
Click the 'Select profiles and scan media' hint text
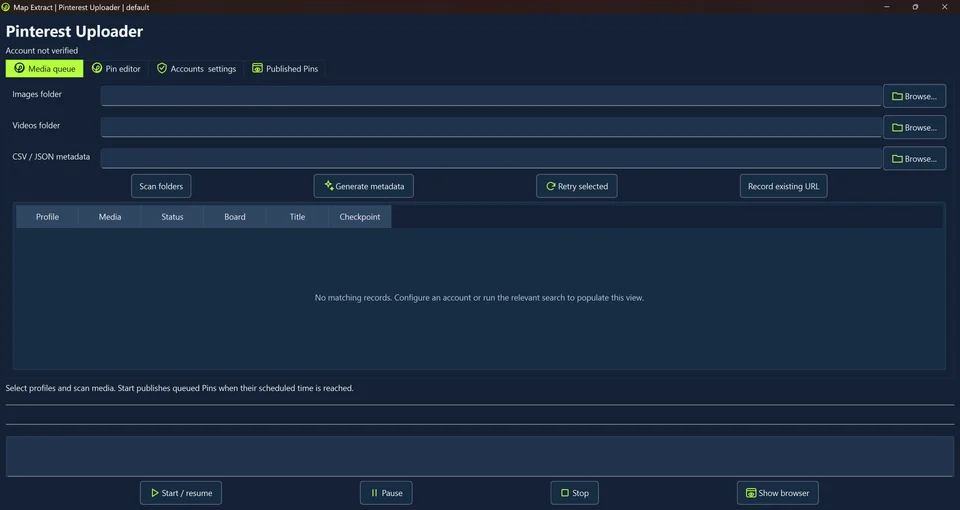(179, 388)
